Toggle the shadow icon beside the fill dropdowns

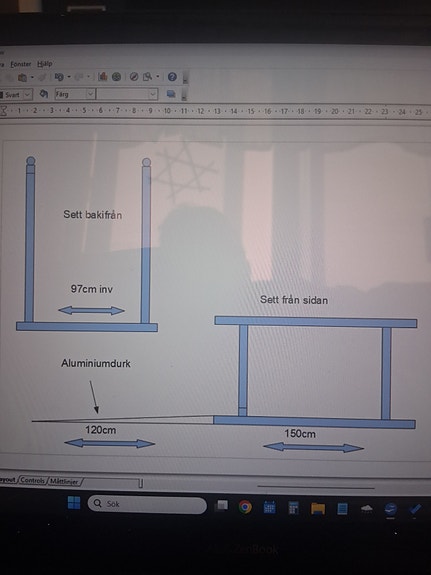pos(171,94)
